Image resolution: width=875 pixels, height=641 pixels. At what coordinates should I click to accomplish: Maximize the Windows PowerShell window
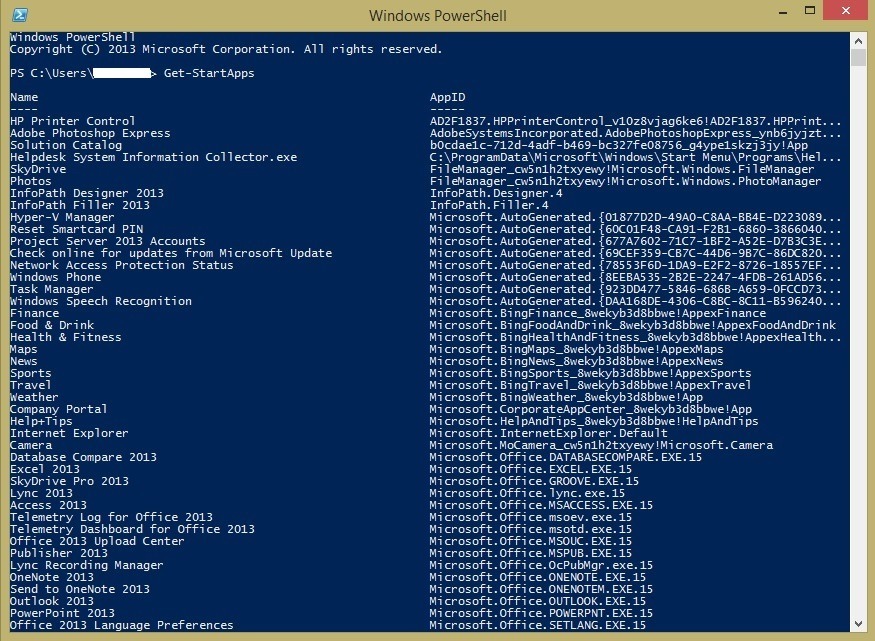click(x=810, y=11)
